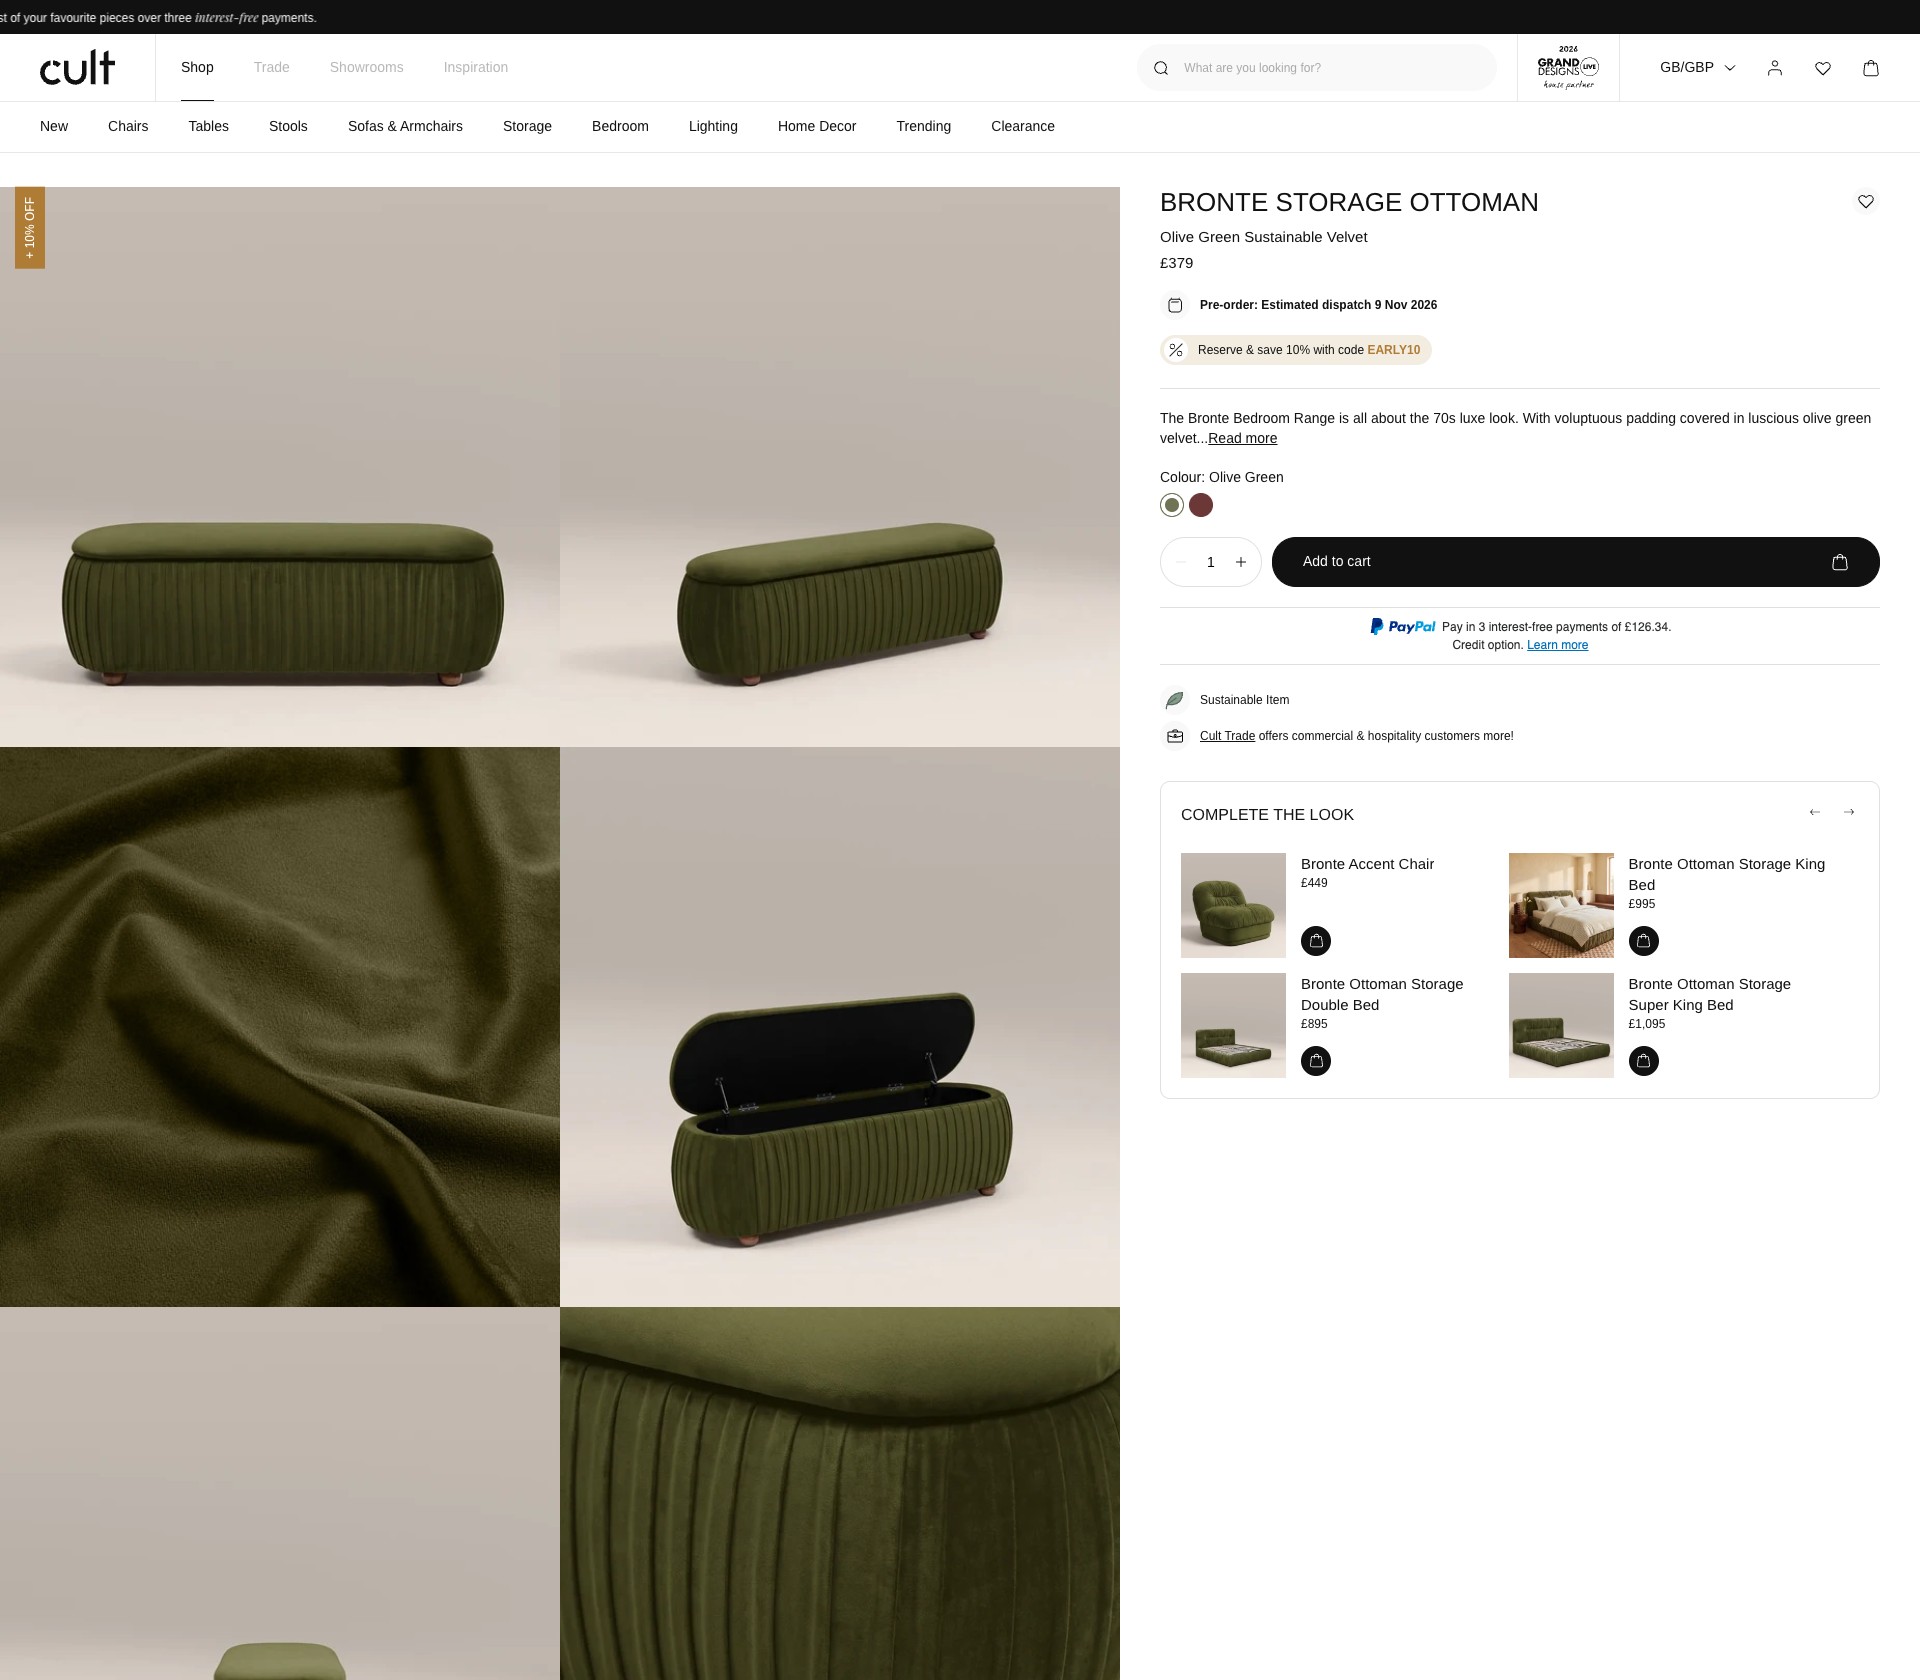The width and height of the screenshot is (1920, 1680).
Task: Open the Lighting category
Action: [x=713, y=126]
